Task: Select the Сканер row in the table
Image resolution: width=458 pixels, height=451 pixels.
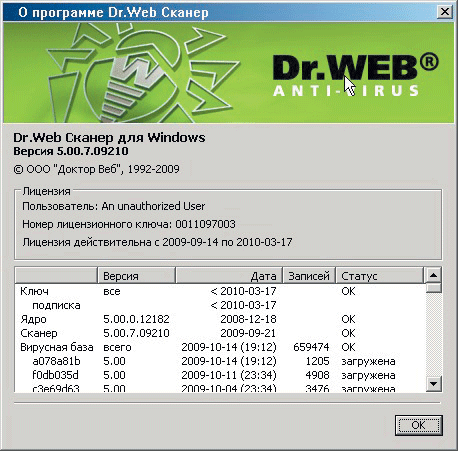Action: point(220,333)
